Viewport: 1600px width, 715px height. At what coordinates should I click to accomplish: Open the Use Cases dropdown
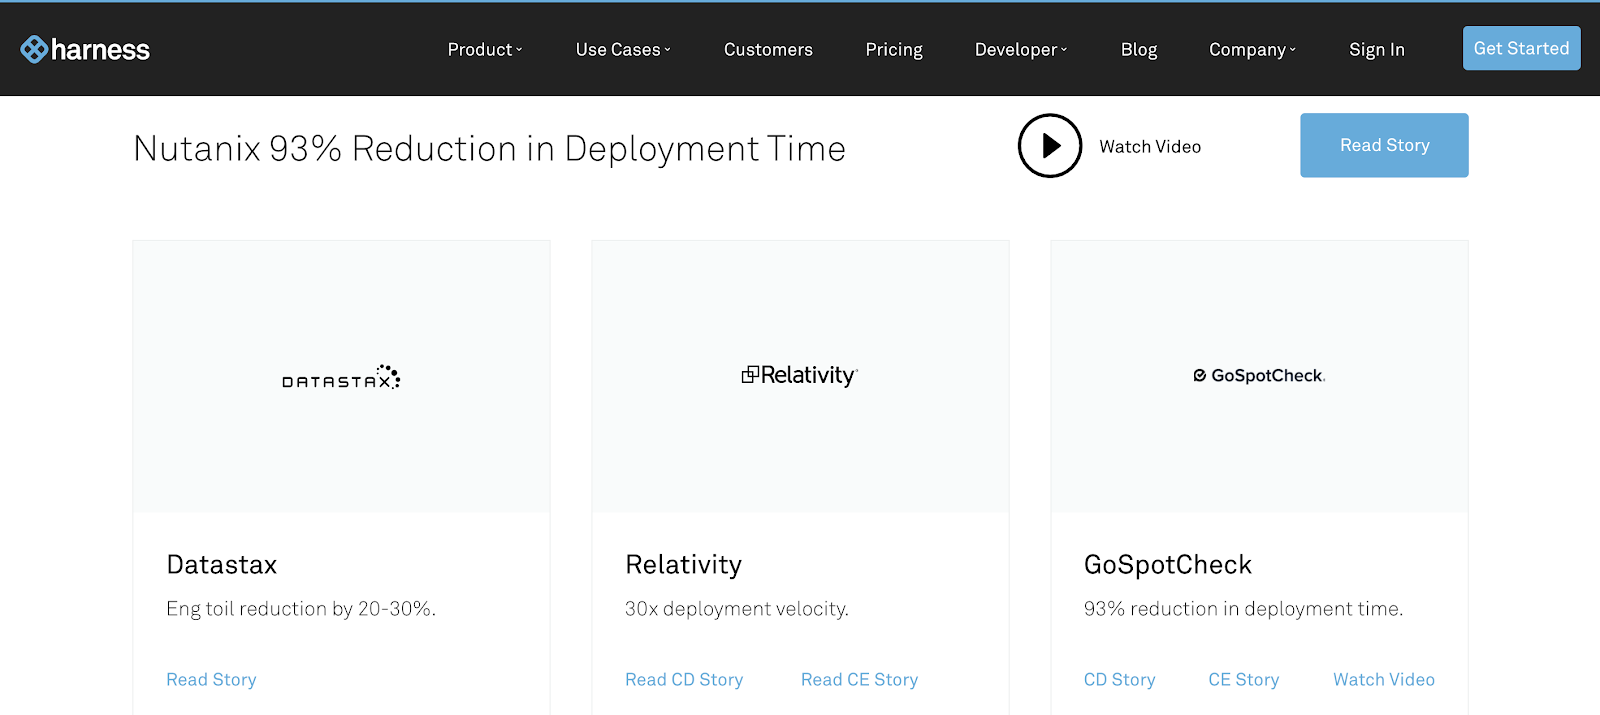coord(623,49)
